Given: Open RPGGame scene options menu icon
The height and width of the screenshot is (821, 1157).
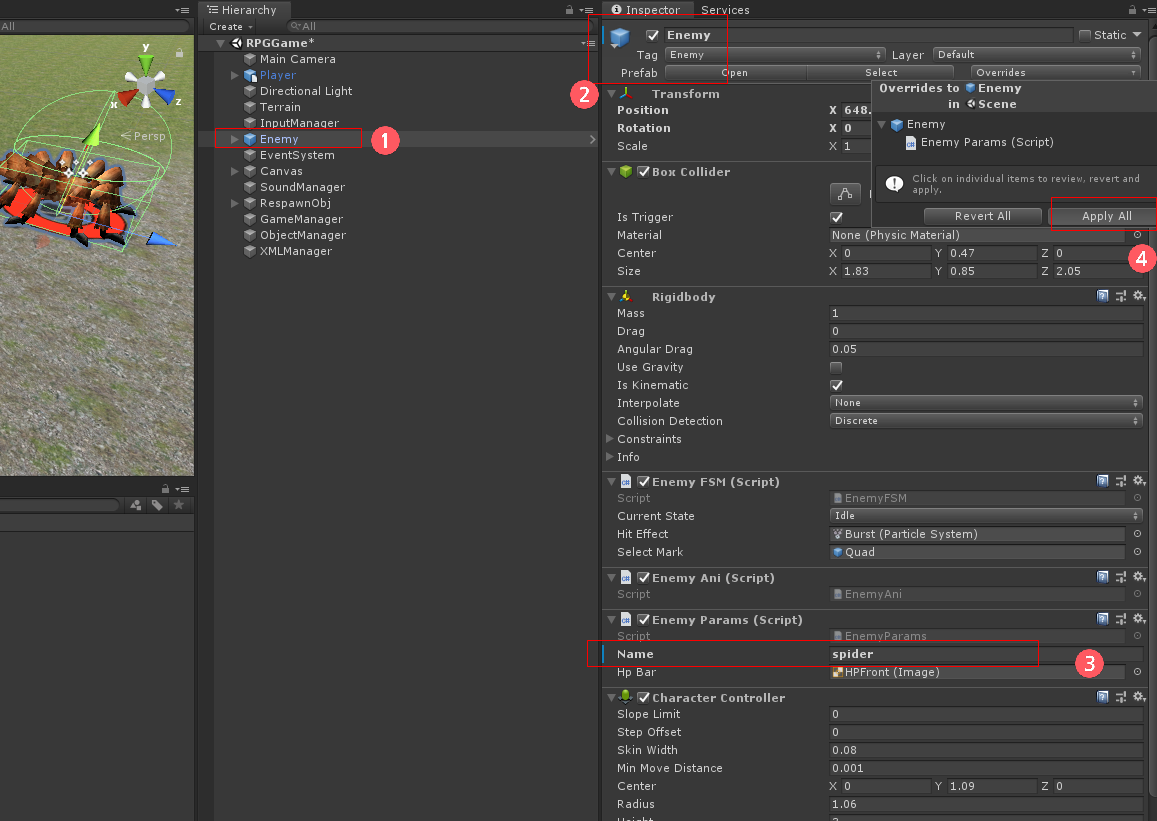Looking at the screenshot, I should [x=589, y=44].
